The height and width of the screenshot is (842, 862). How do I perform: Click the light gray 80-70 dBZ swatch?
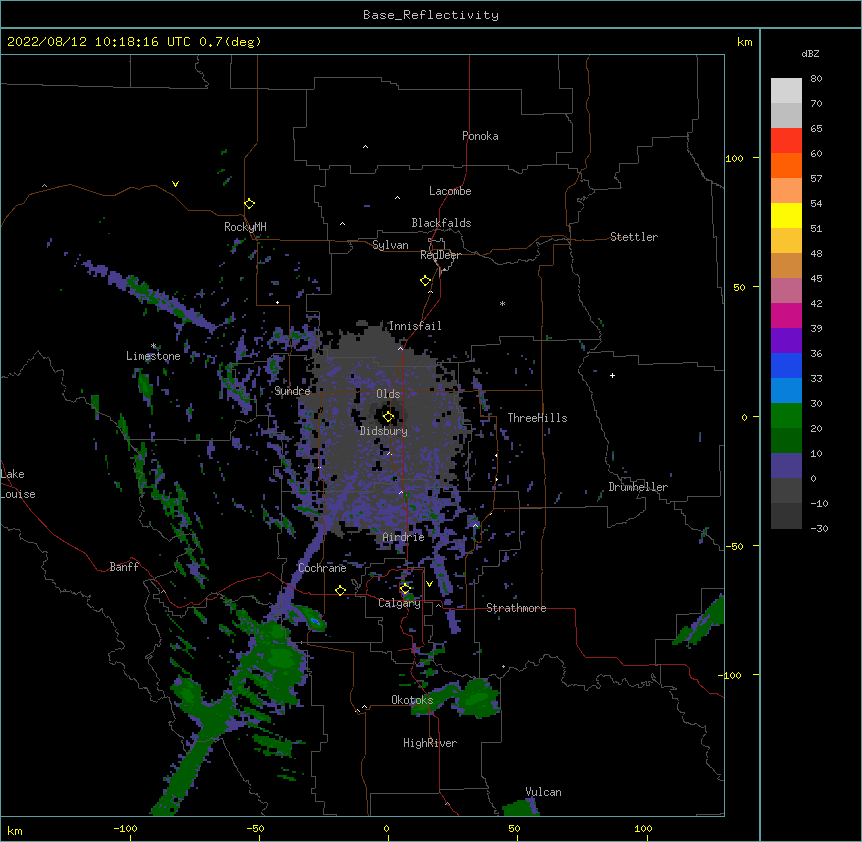point(786,91)
